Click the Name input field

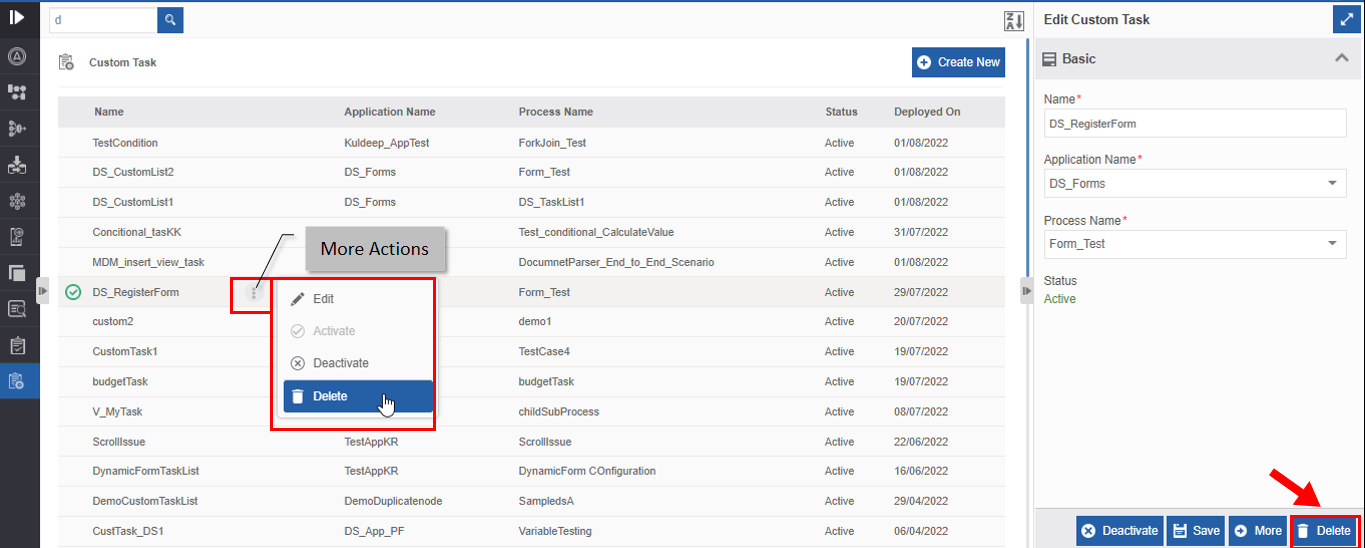click(x=1195, y=124)
